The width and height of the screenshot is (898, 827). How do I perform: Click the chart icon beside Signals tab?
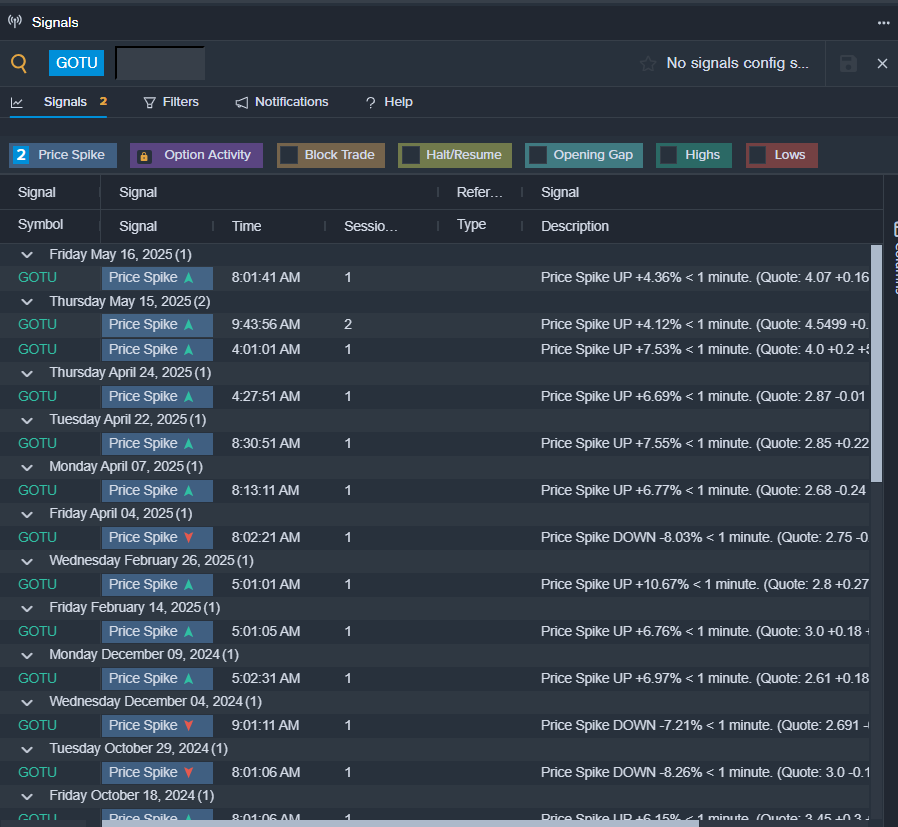(x=17, y=103)
